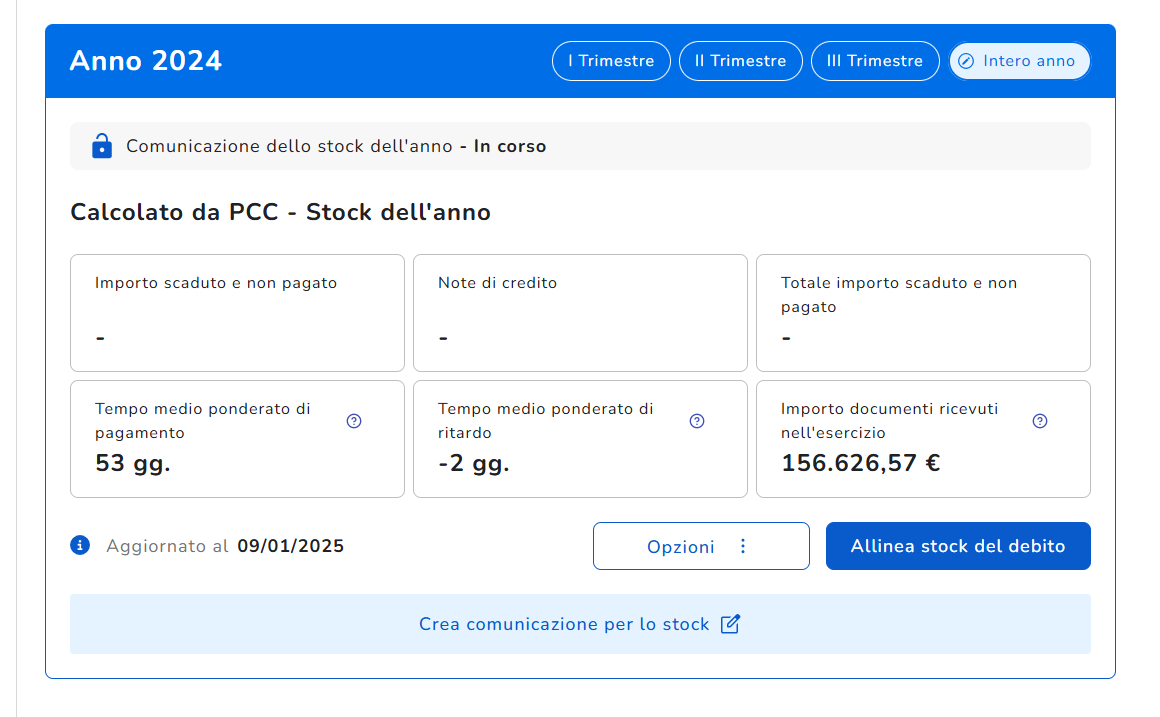
Task: Select the III Trimestre tab
Action: coord(874,61)
